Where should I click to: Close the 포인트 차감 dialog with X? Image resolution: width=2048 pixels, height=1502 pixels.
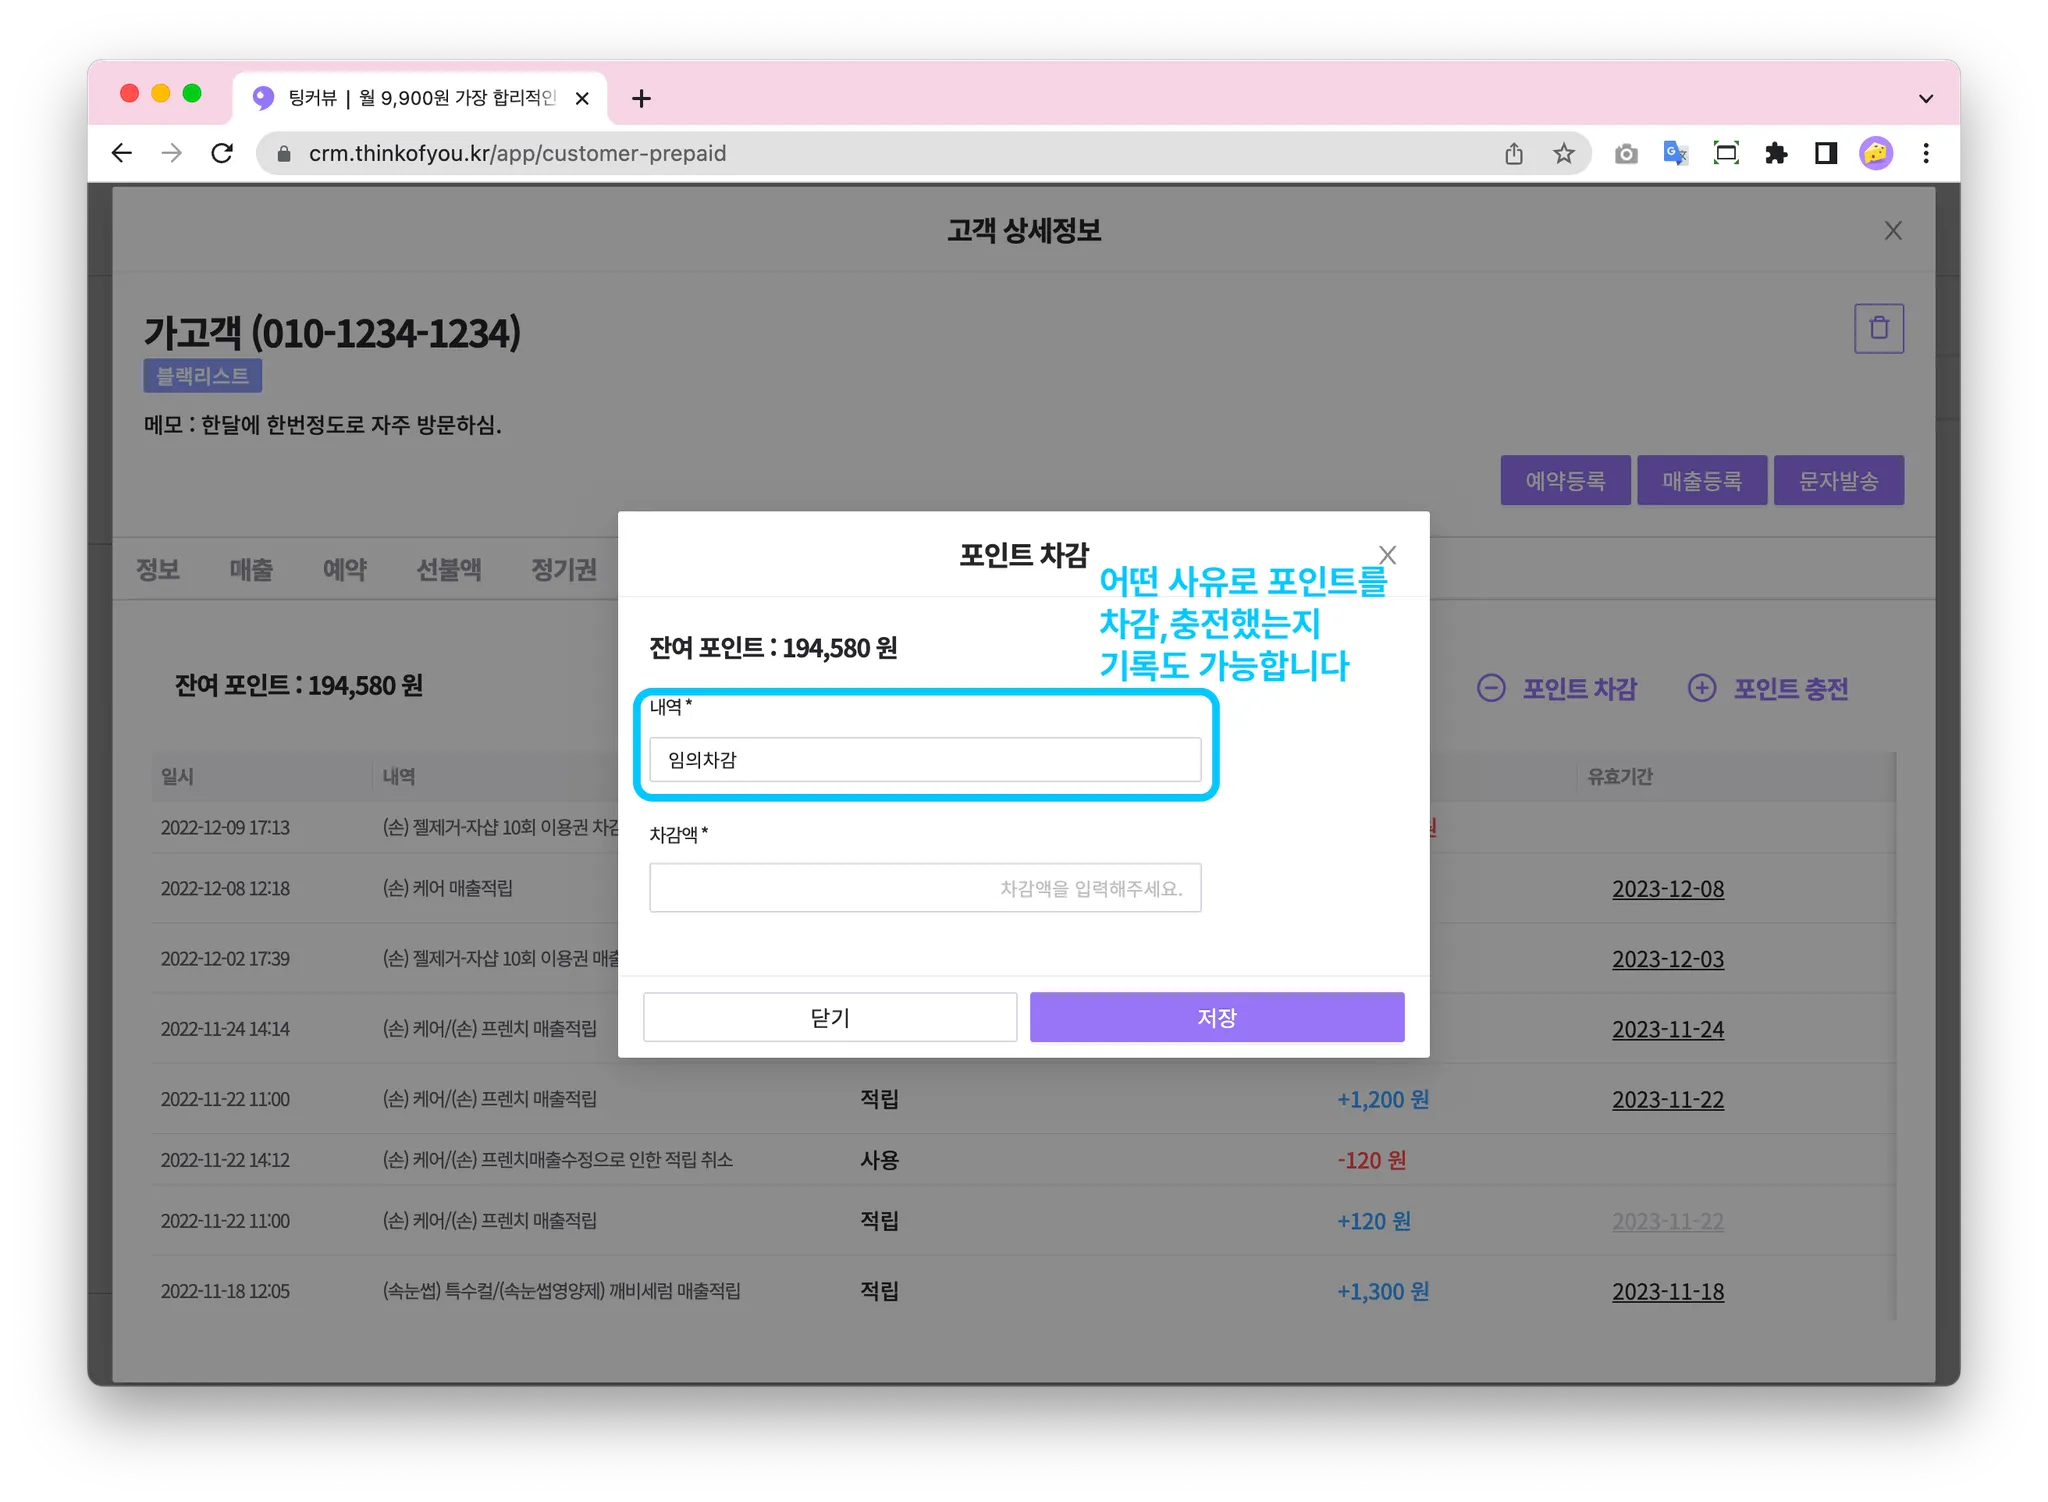[x=1387, y=555]
